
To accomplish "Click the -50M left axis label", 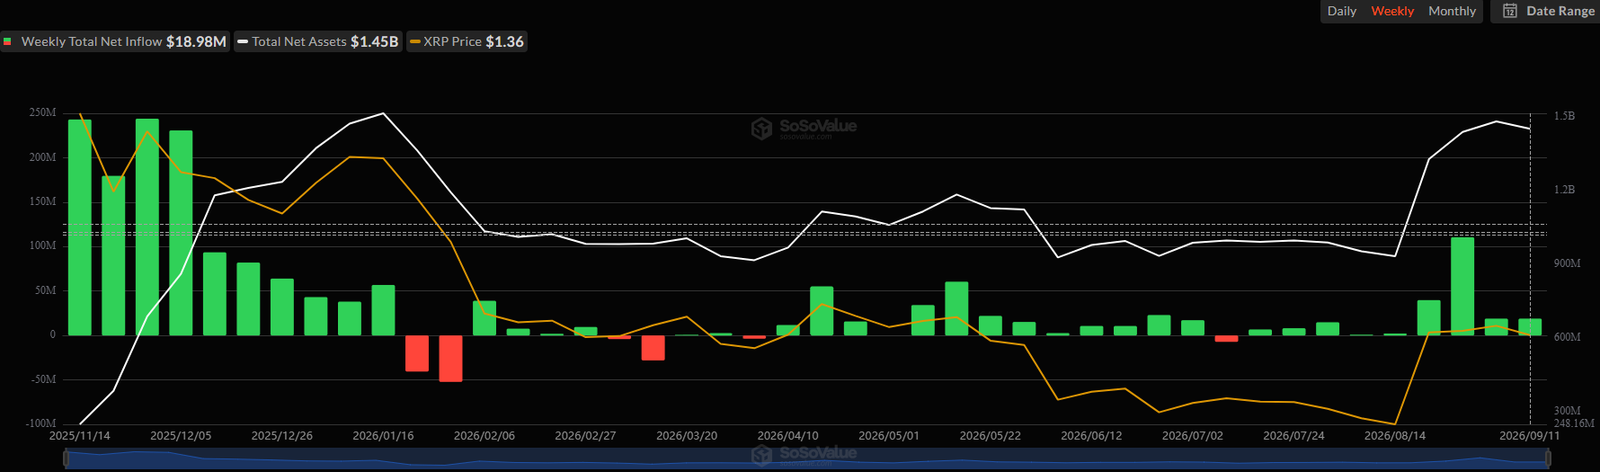I will pyautogui.click(x=43, y=380).
